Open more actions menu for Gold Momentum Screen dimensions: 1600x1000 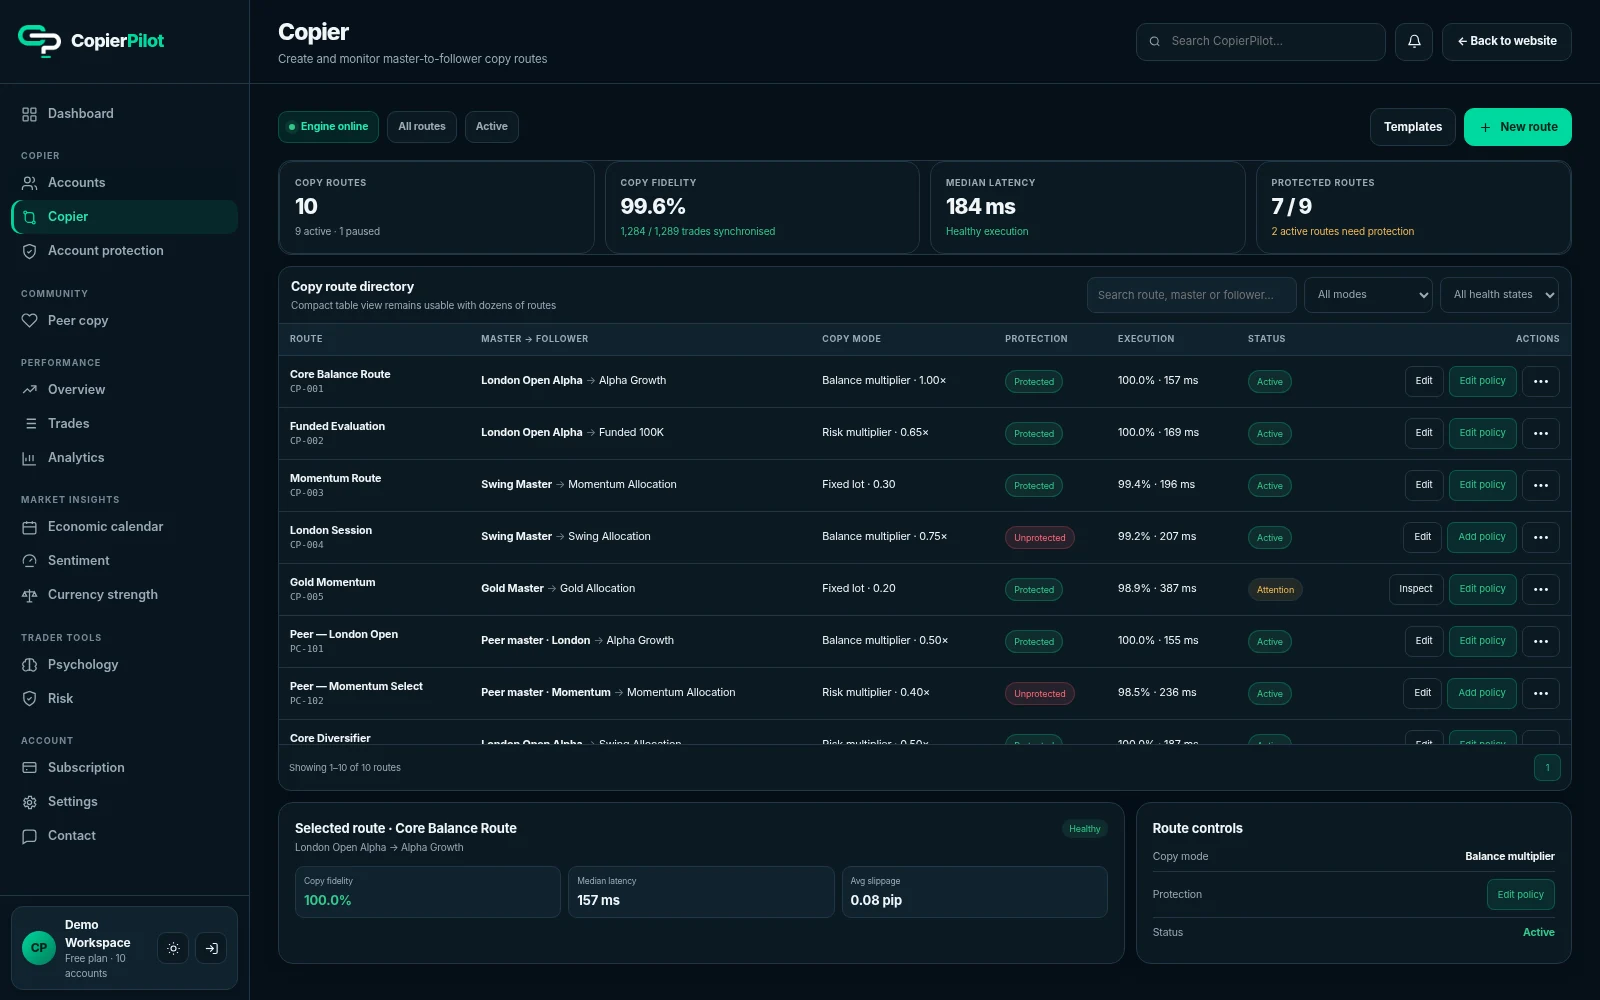[x=1540, y=589]
